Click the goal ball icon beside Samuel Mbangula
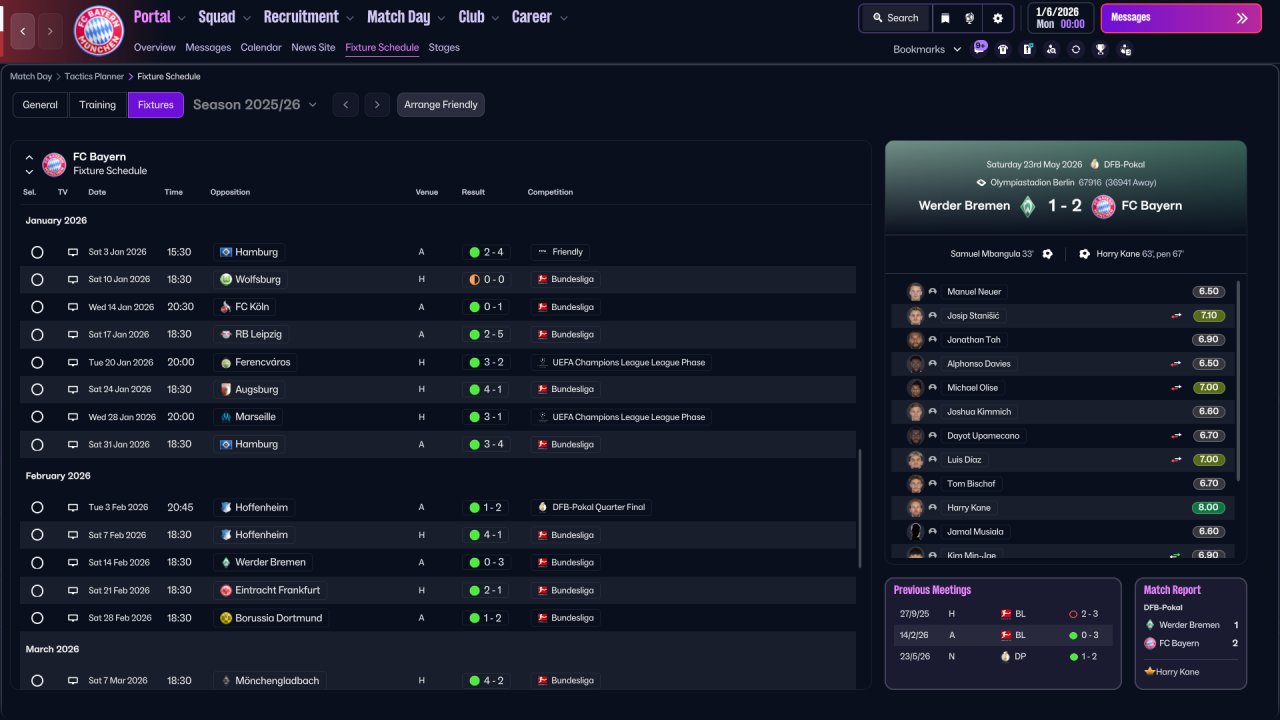Viewport: 1280px width, 720px height. coord(1047,254)
